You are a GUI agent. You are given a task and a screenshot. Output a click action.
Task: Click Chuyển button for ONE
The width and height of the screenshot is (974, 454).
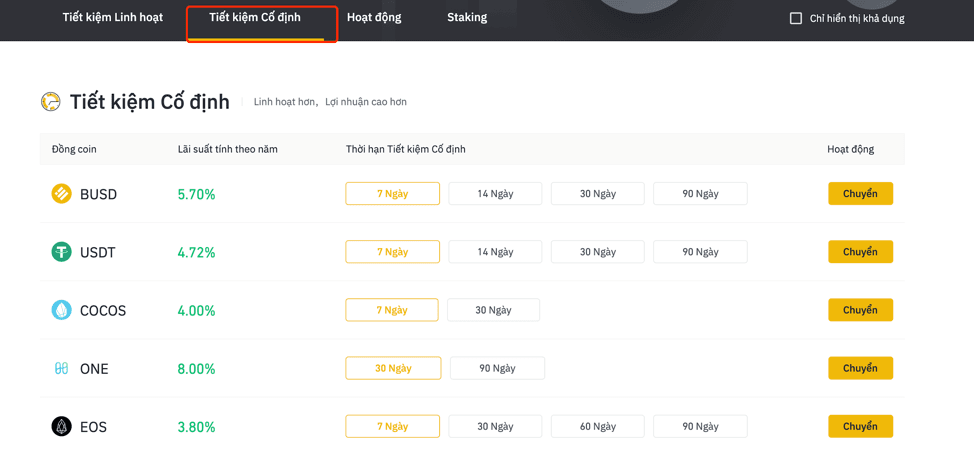pos(860,368)
